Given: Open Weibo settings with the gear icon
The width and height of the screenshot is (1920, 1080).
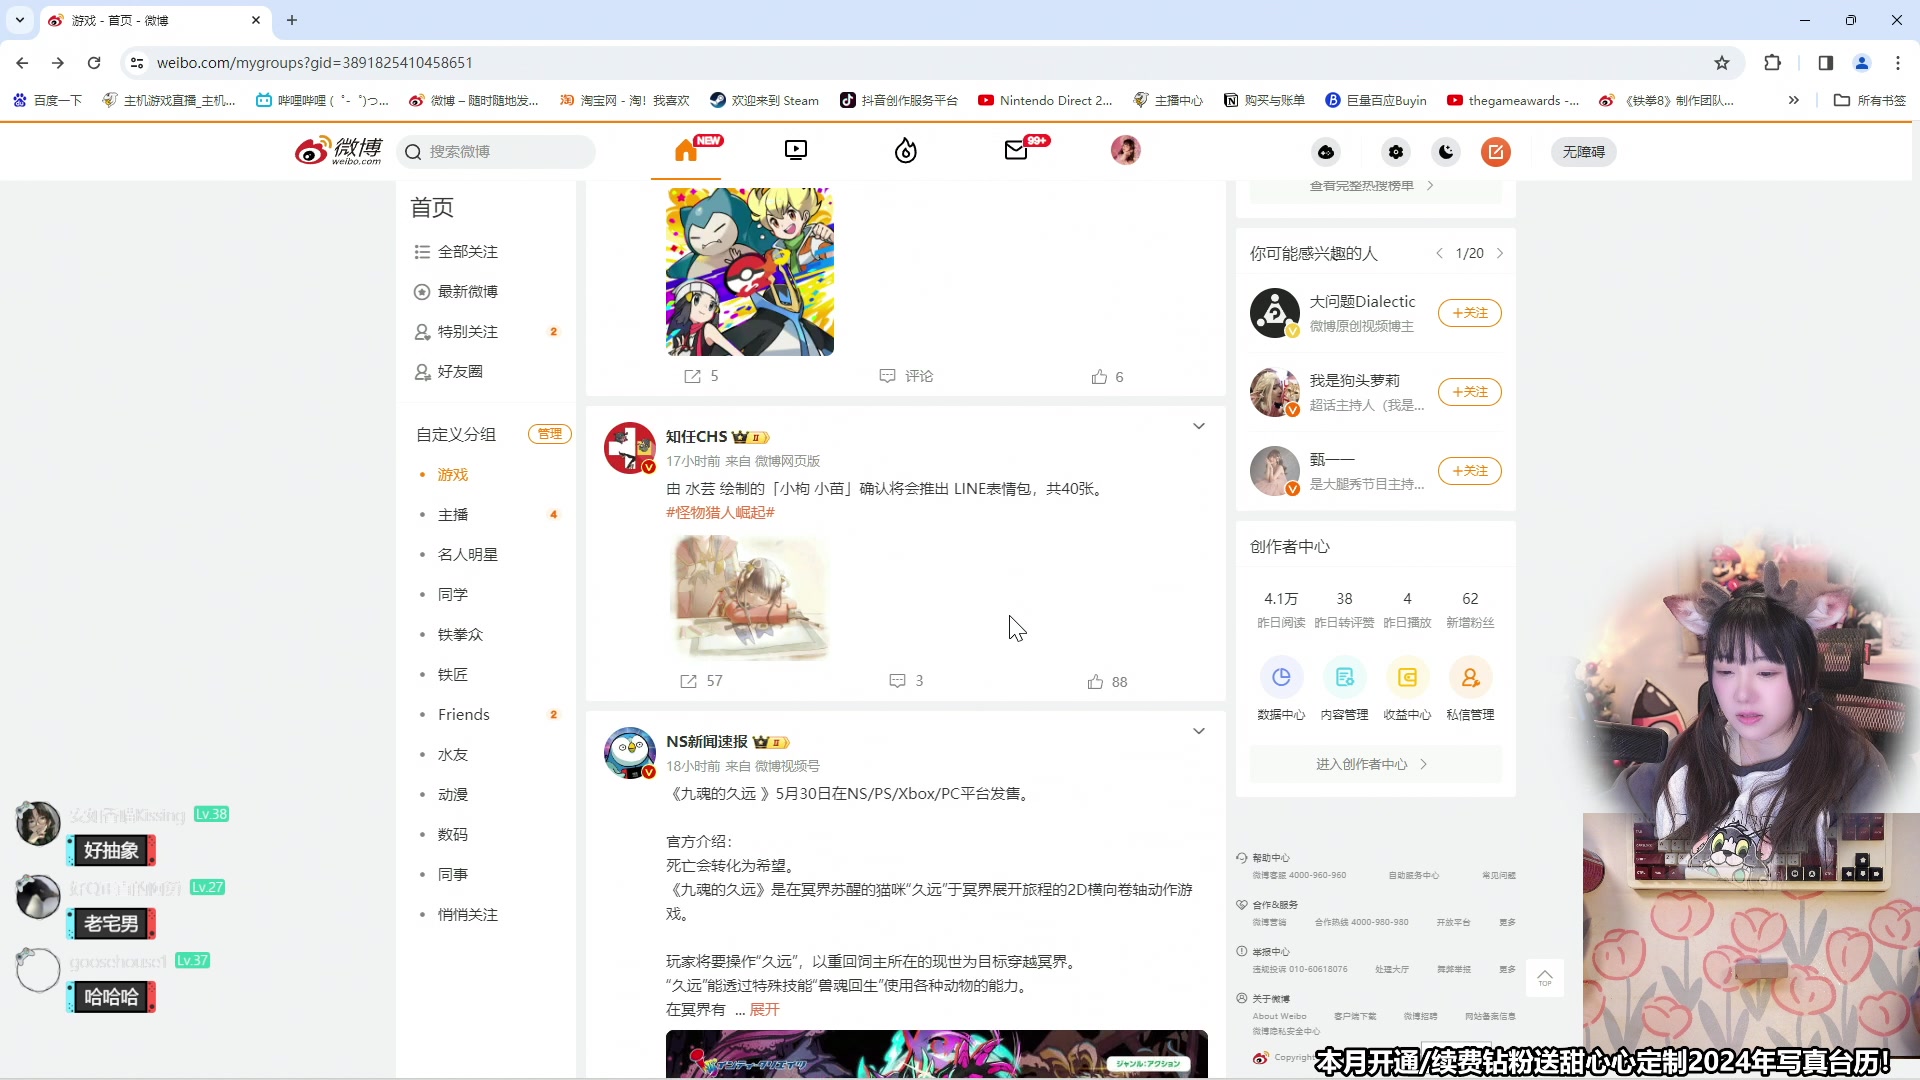Looking at the screenshot, I should pos(1396,151).
